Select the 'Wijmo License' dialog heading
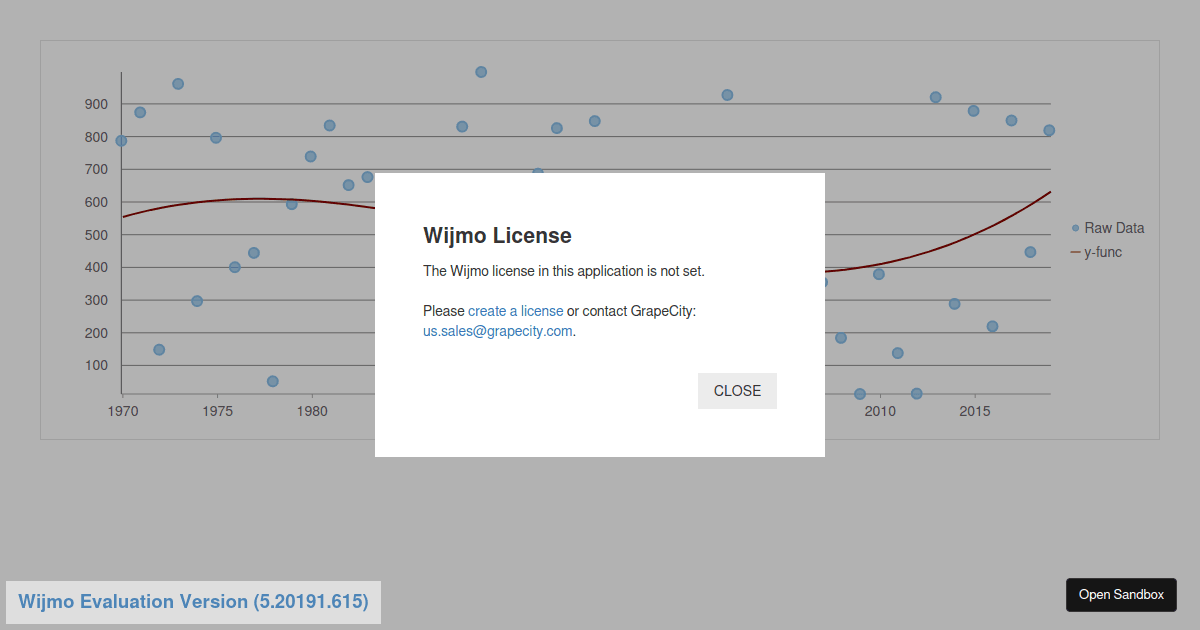 497,236
